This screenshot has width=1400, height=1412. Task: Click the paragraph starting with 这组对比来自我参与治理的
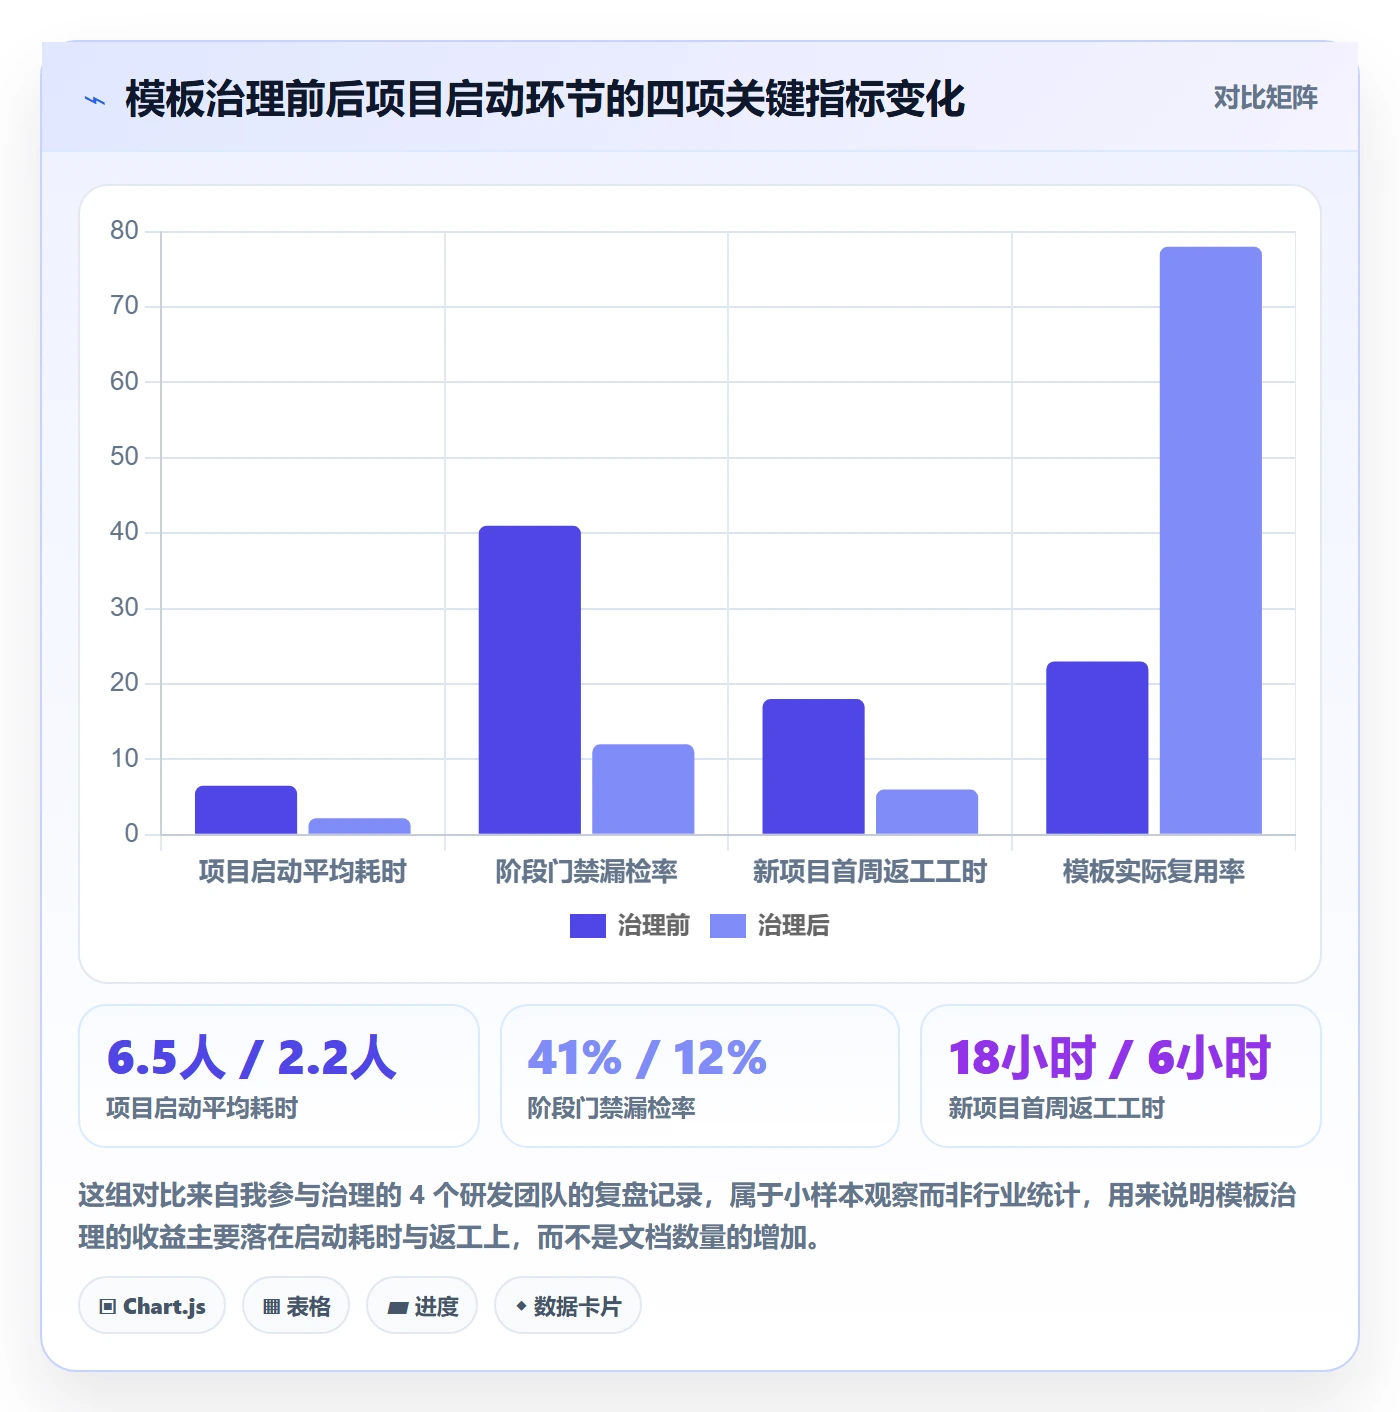click(688, 1216)
